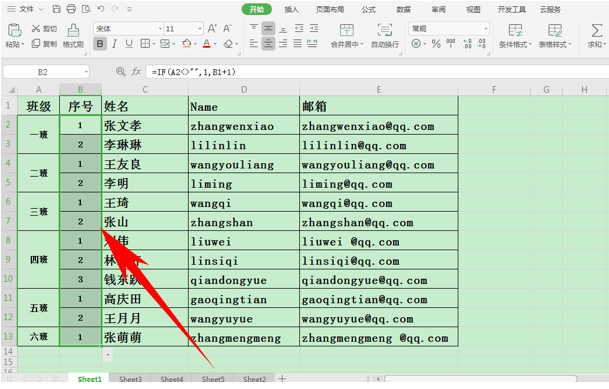Viewport: 609px width, 389px height.
Task: Decrease font size with A- icon
Action: (x=227, y=28)
